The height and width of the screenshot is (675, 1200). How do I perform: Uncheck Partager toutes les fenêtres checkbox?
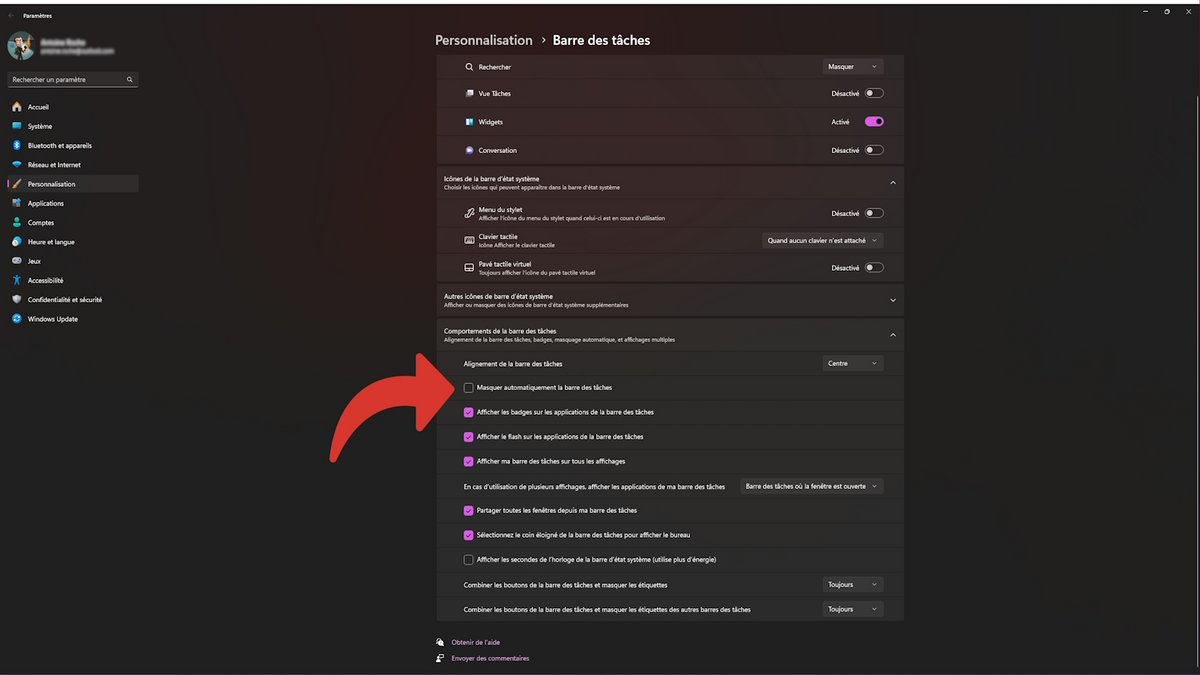point(469,510)
